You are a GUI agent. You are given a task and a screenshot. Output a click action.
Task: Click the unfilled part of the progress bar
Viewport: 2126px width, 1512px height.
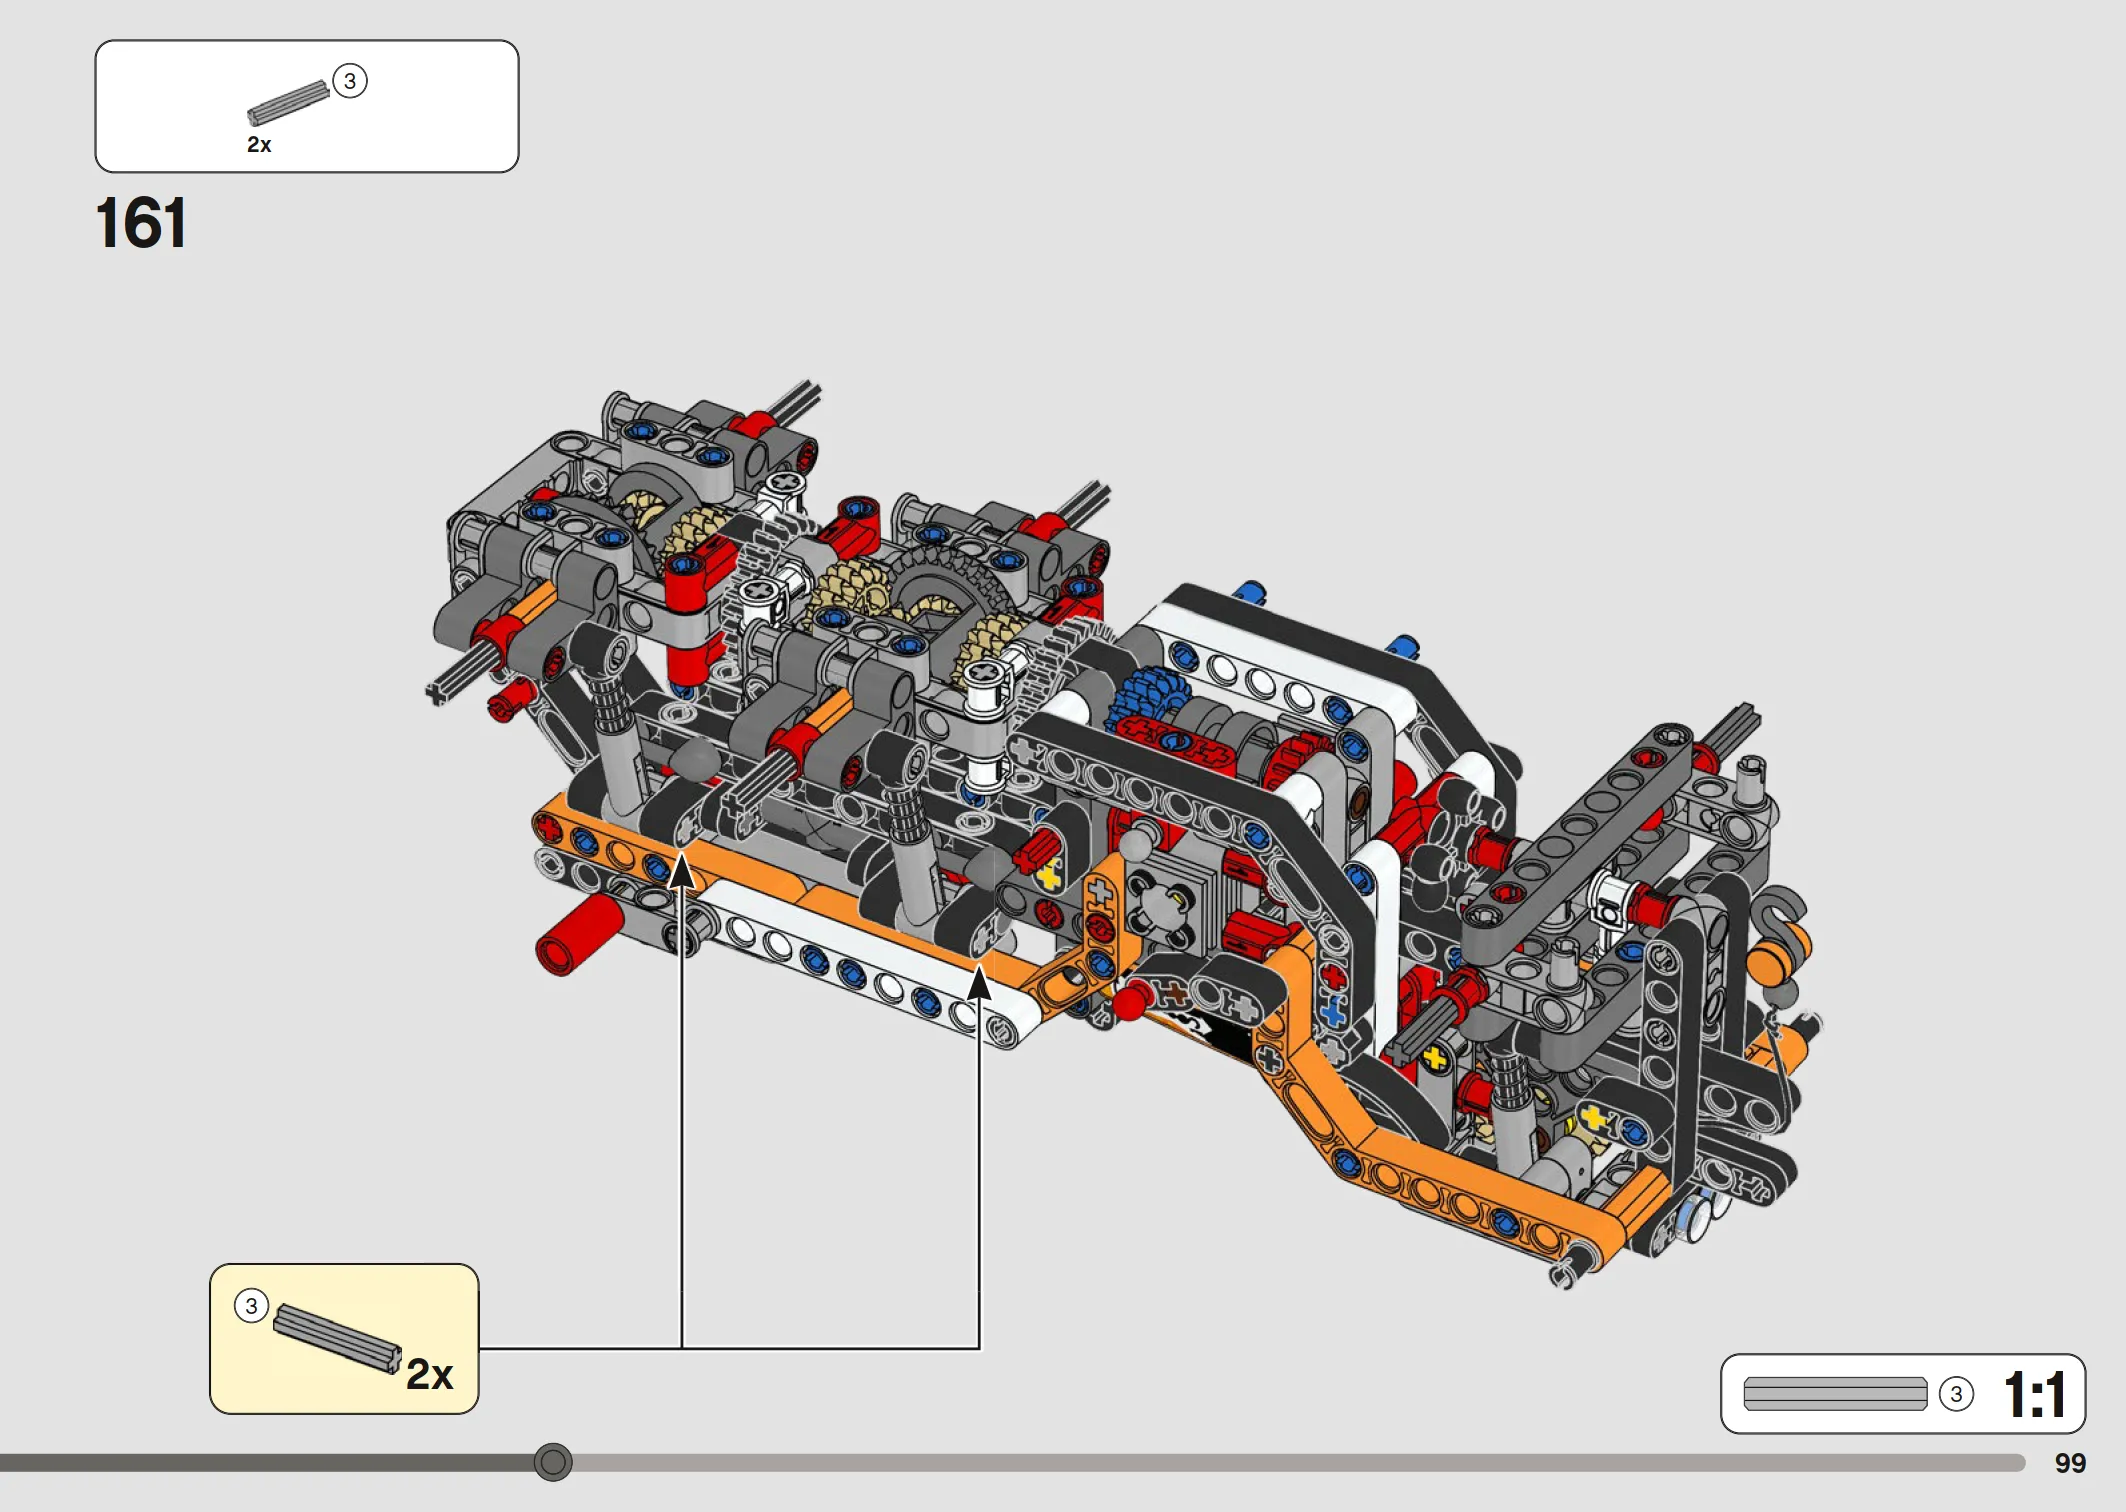1299,1463
